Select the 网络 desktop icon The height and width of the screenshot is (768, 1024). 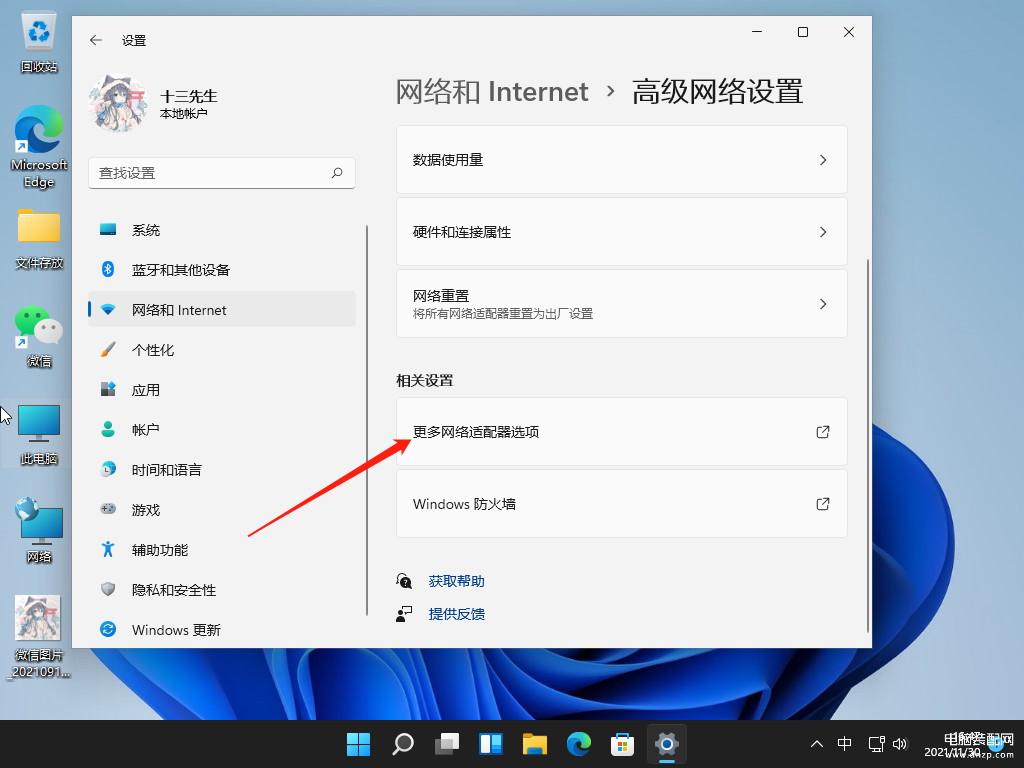(x=39, y=530)
